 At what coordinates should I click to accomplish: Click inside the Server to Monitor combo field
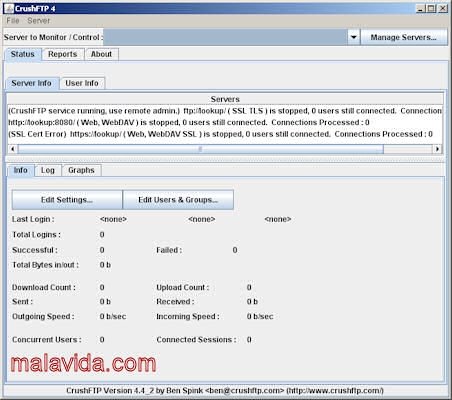tap(225, 37)
